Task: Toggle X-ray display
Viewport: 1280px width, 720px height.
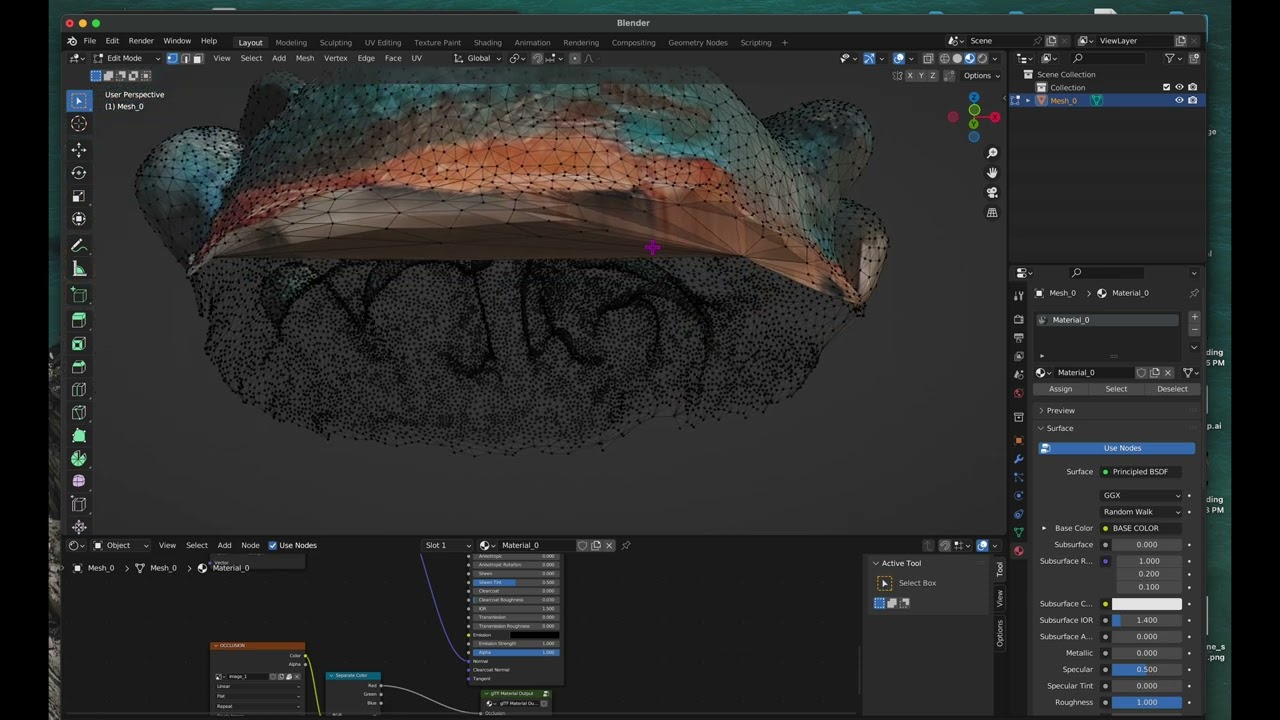Action: click(928, 58)
